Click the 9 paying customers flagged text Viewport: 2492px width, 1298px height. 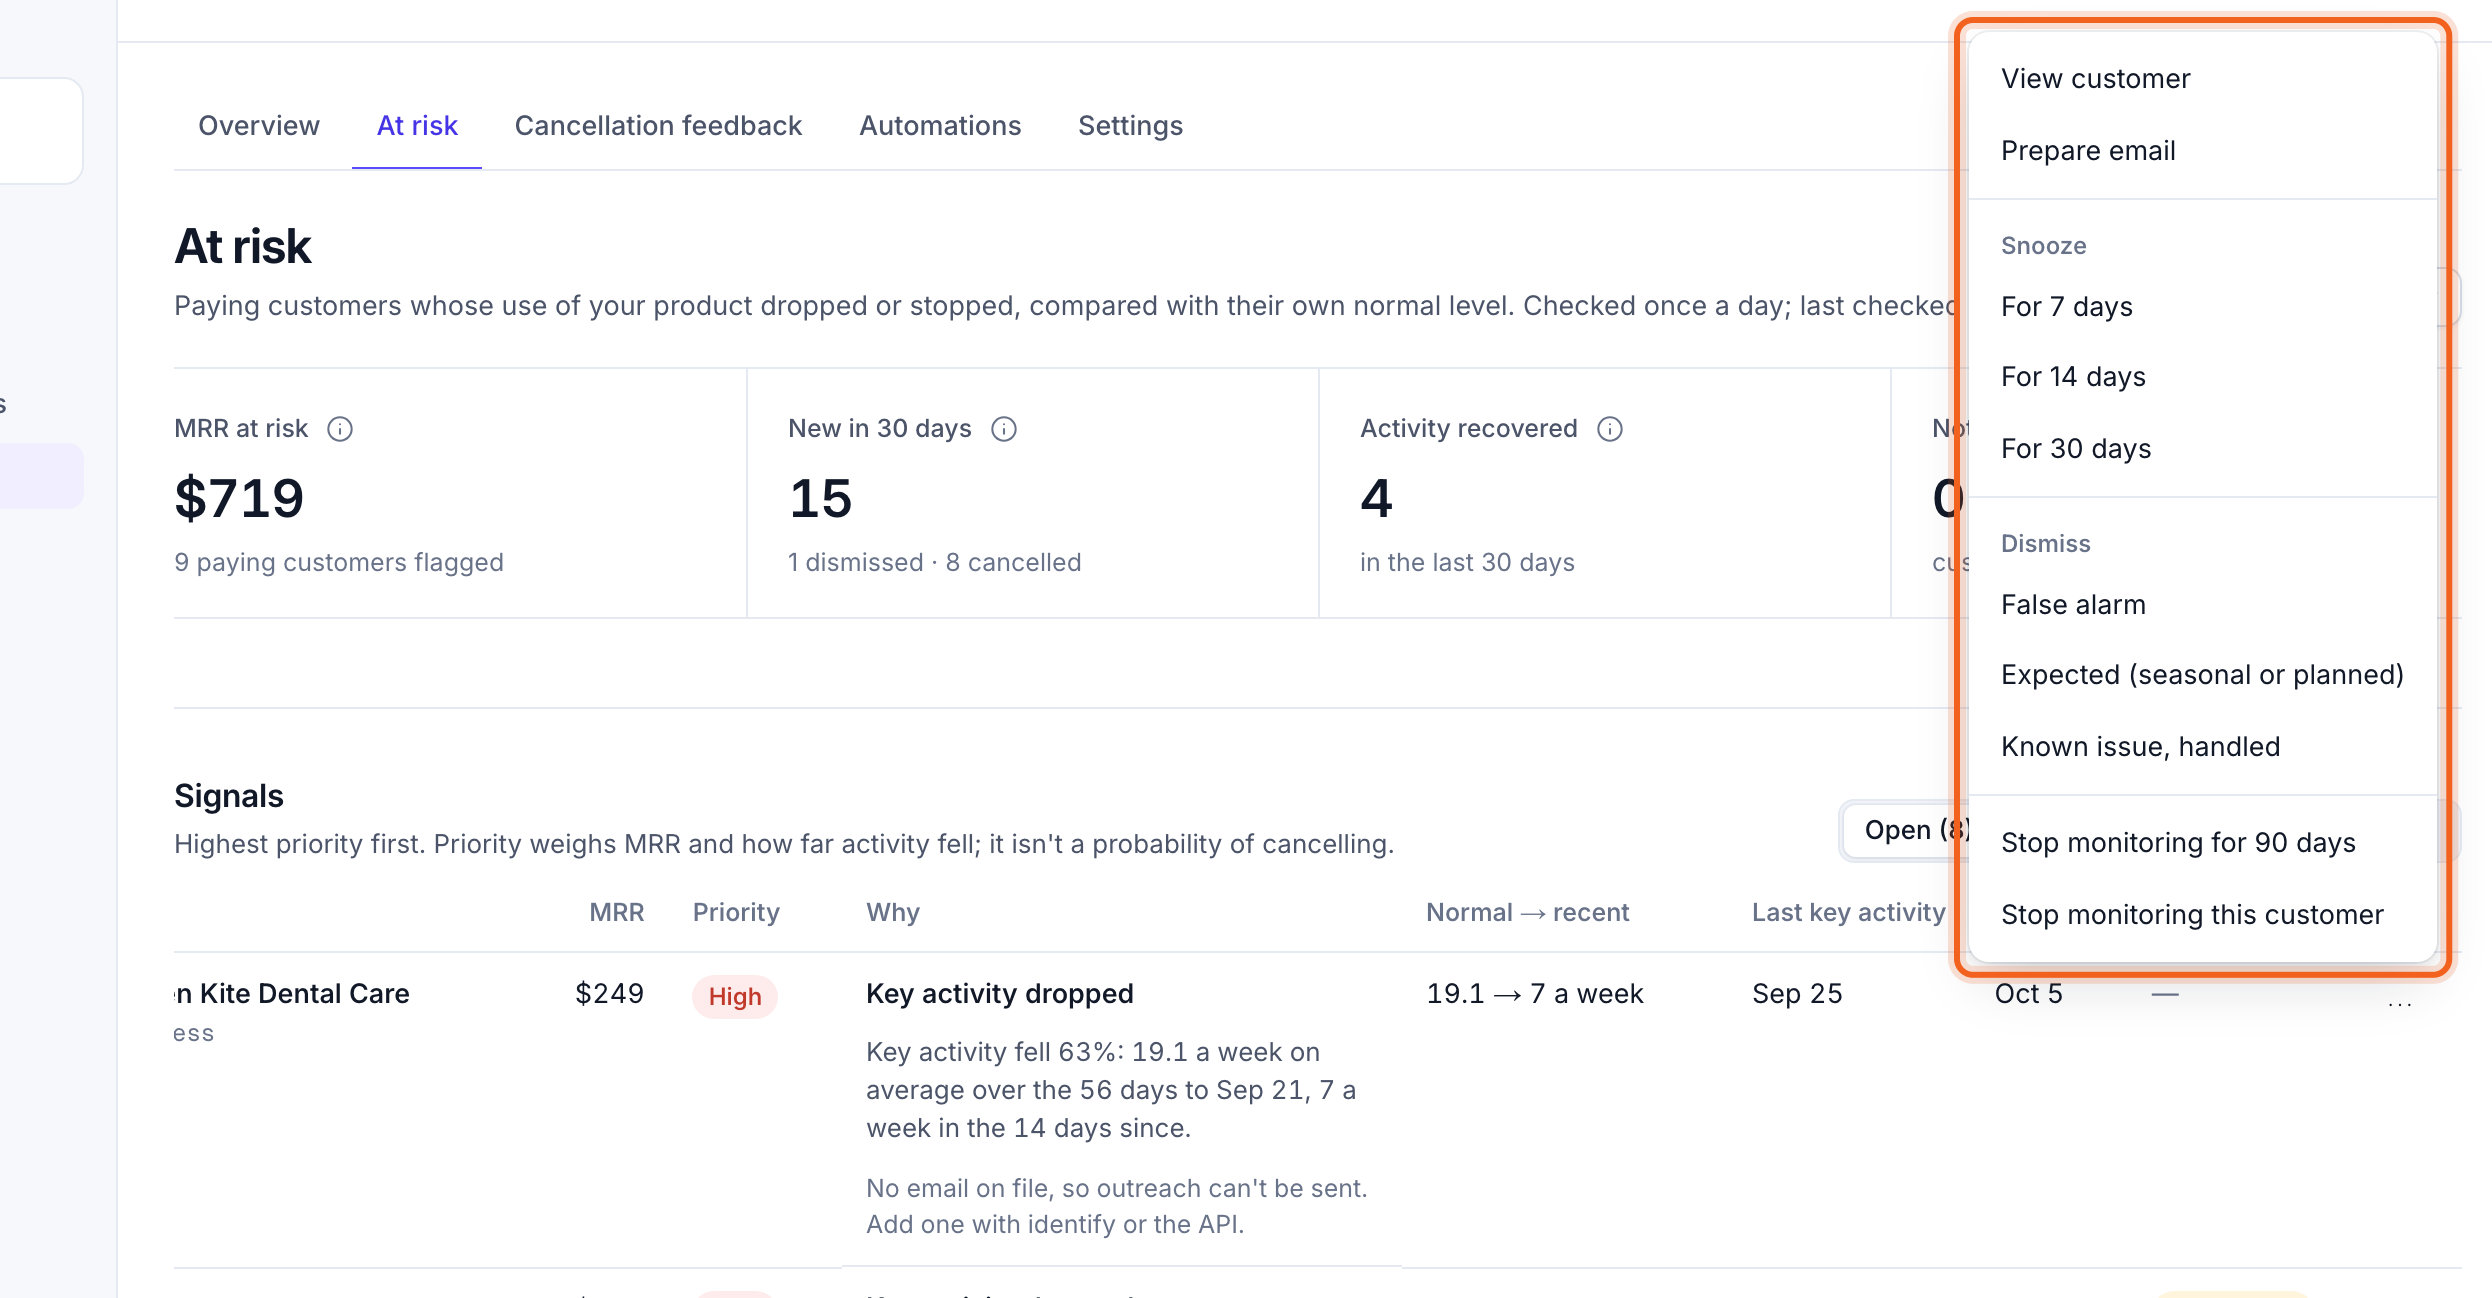[339, 562]
